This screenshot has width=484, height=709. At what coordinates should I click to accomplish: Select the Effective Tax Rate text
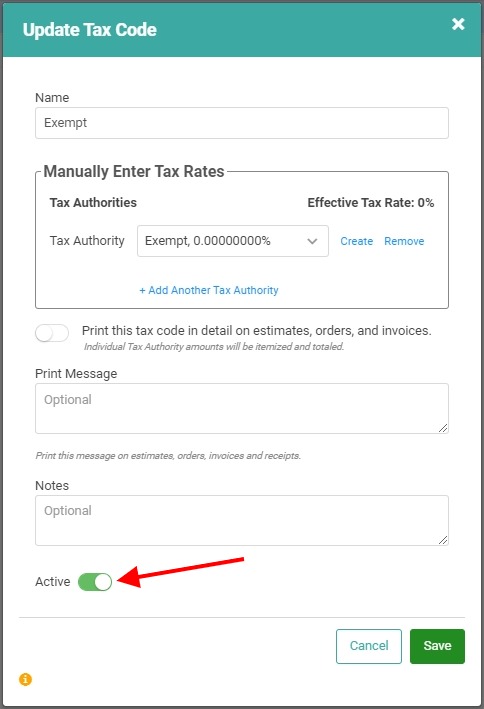(x=370, y=203)
